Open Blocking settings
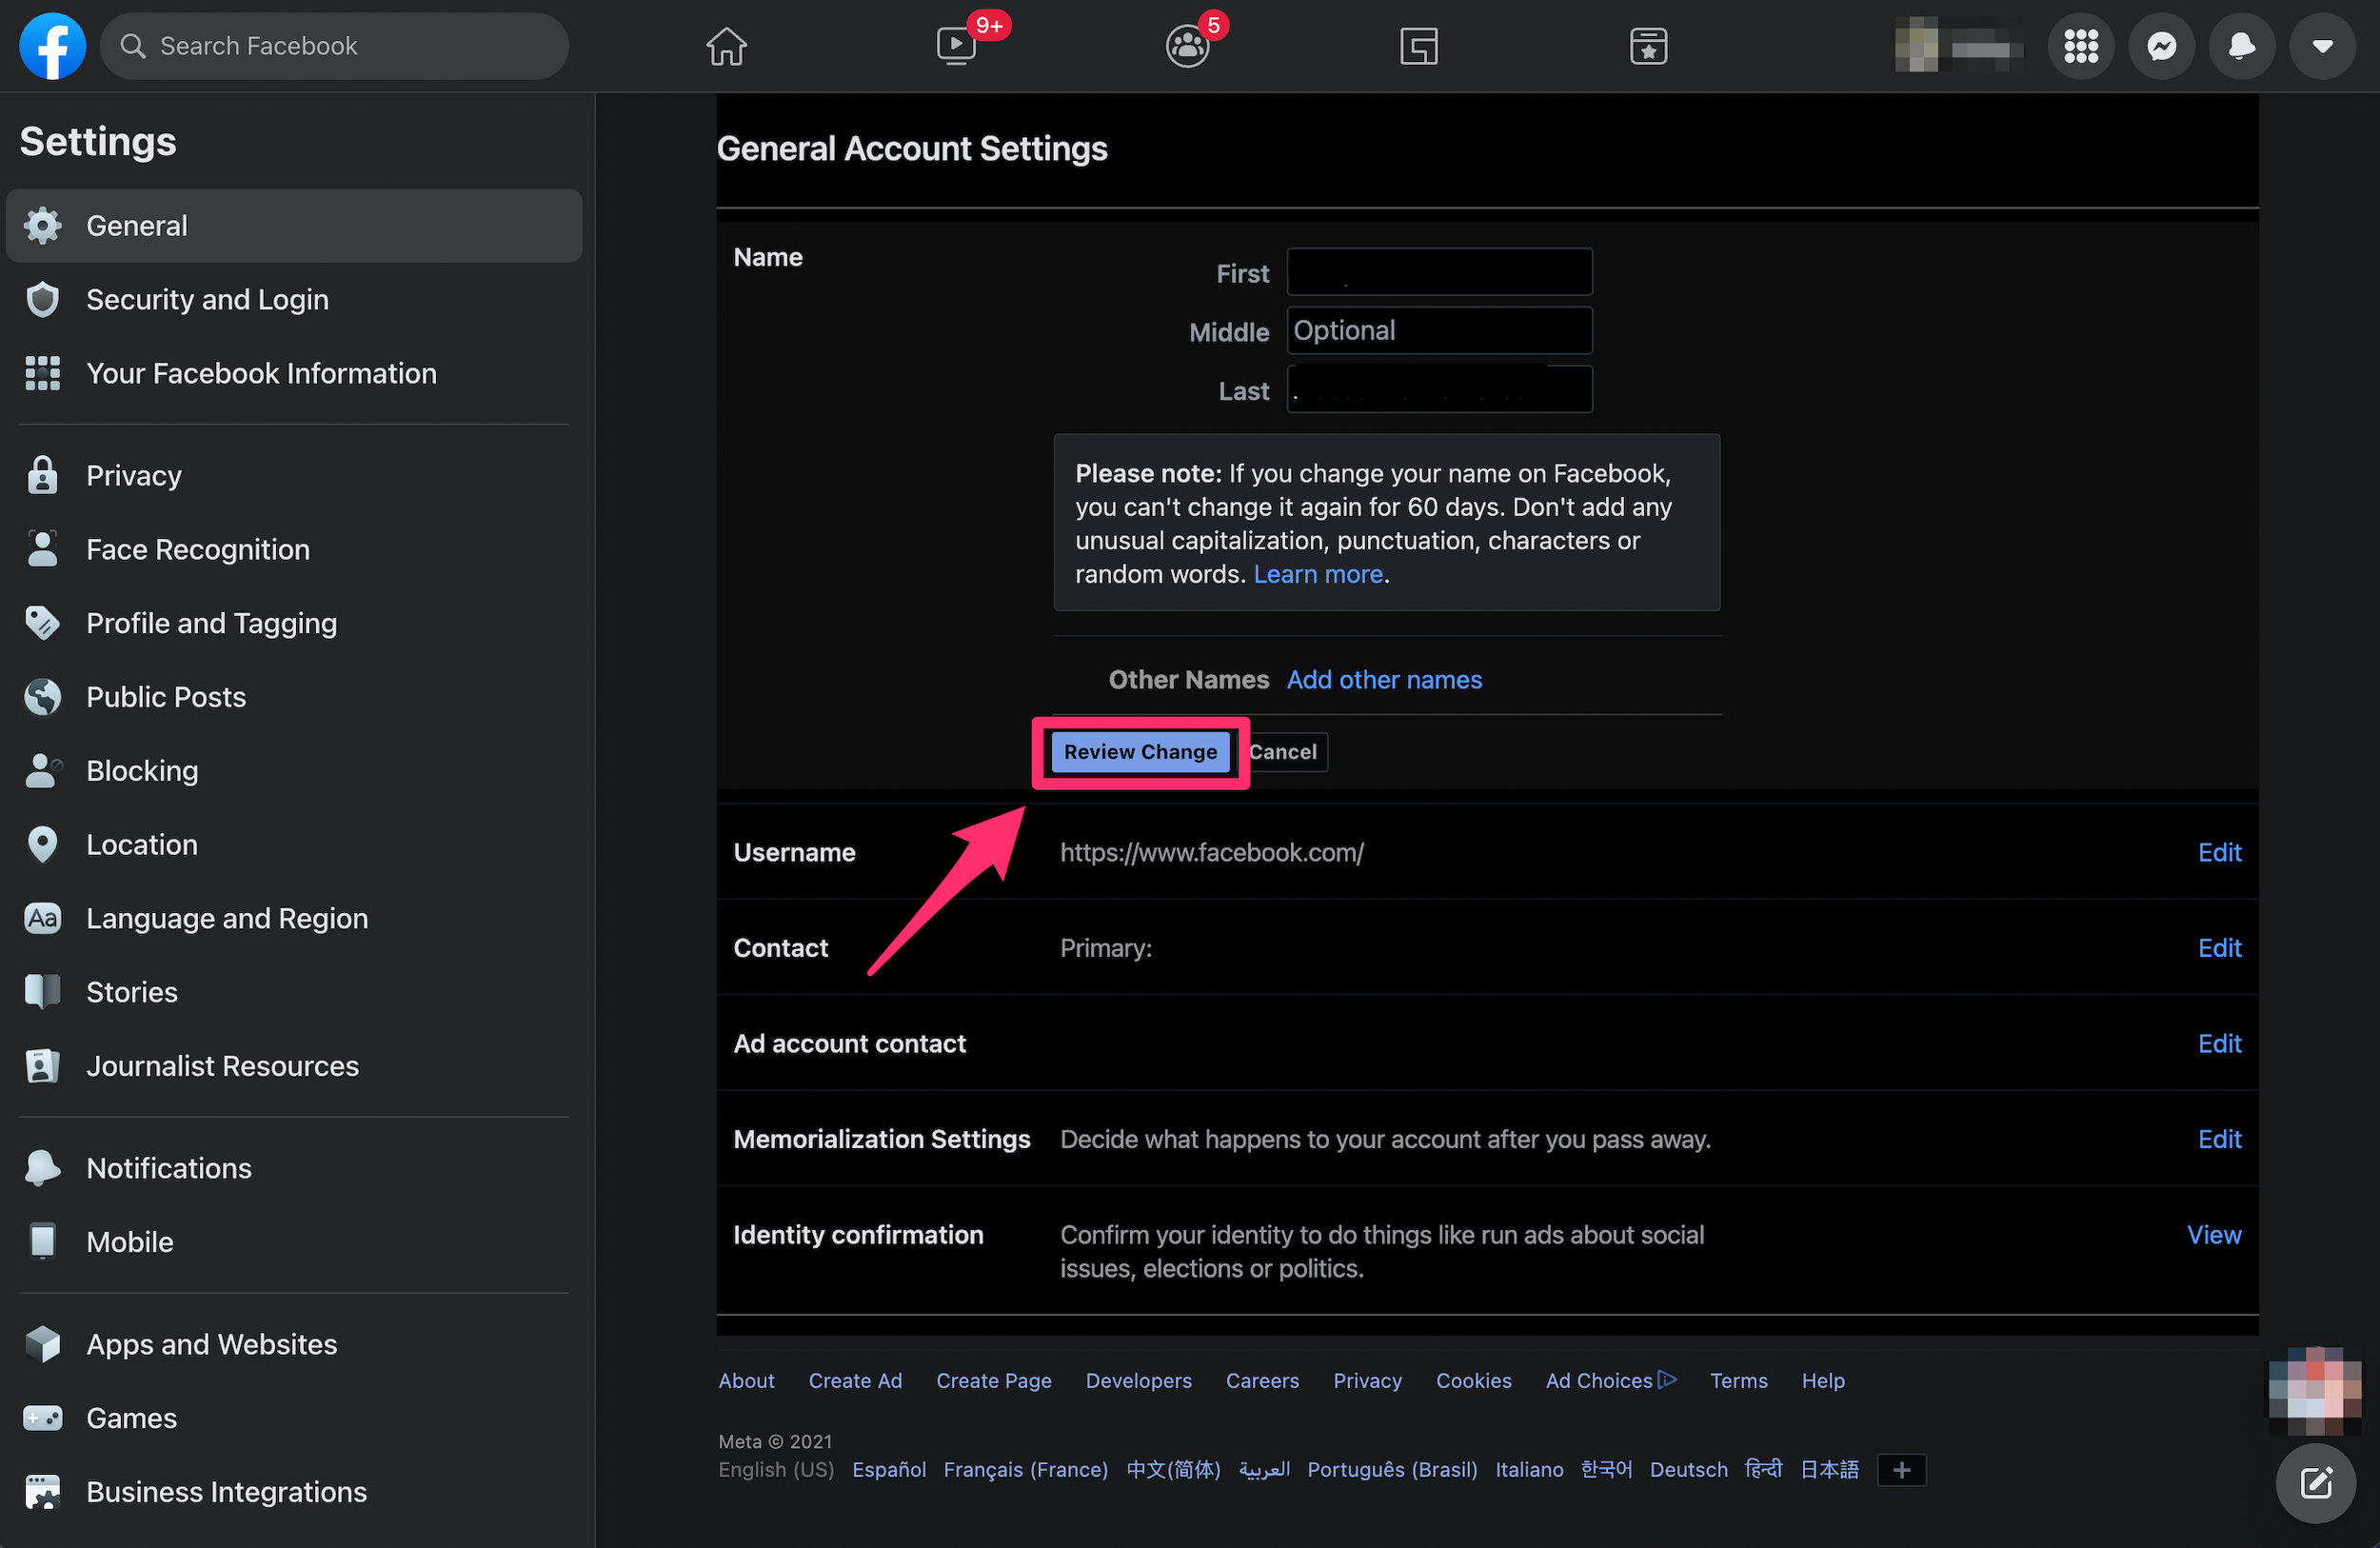Screen dimensions: 2380x1548 point(294,771)
